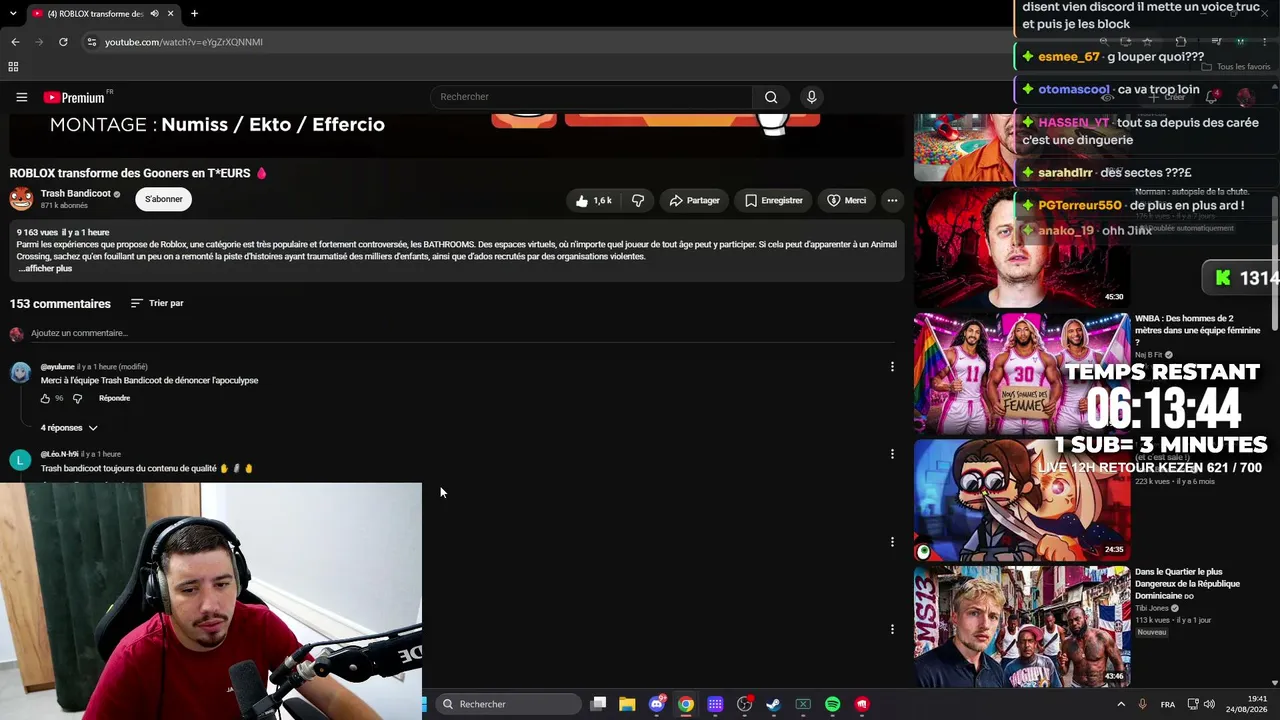The height and width of the screenshot is (720, 1280).
Task: Open the Dominican Republic video thumbnail
Action: [x=1022, y=627]
